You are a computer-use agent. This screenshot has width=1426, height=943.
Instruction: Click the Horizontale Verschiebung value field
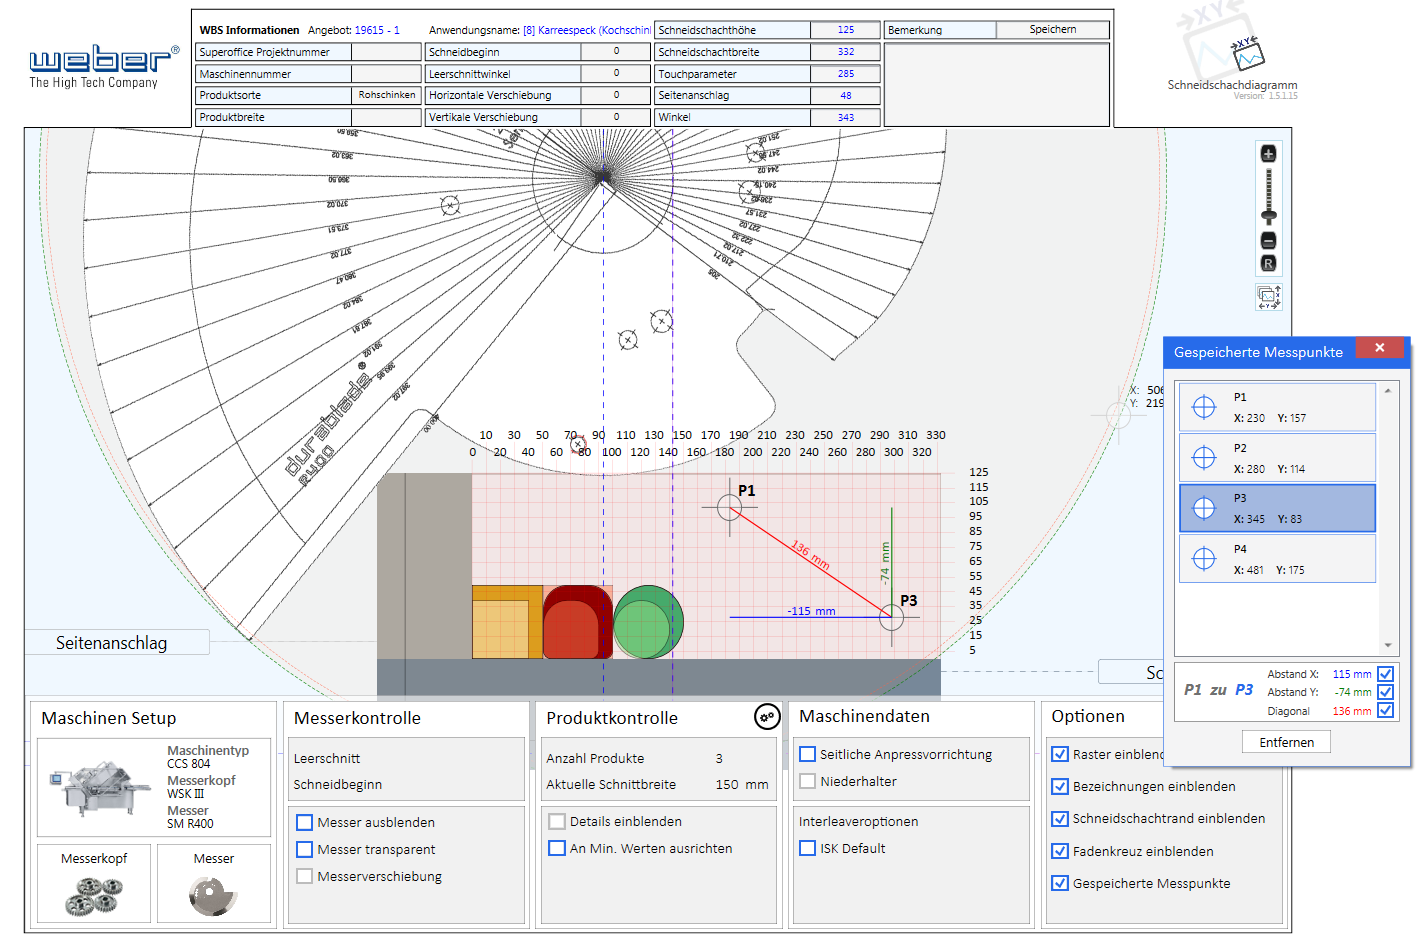[616, 96]
